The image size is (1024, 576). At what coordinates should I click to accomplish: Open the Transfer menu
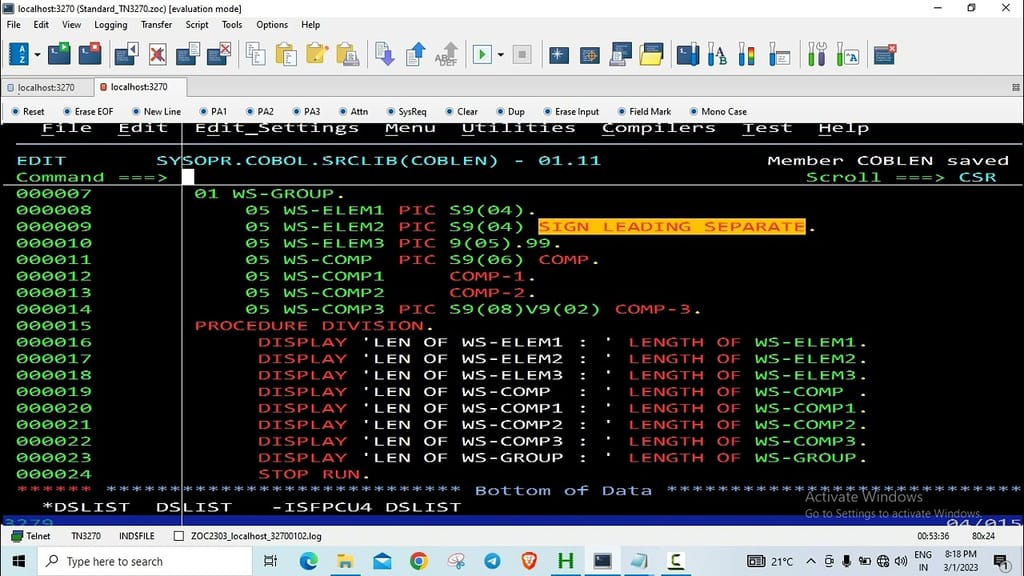coord(156,24)
